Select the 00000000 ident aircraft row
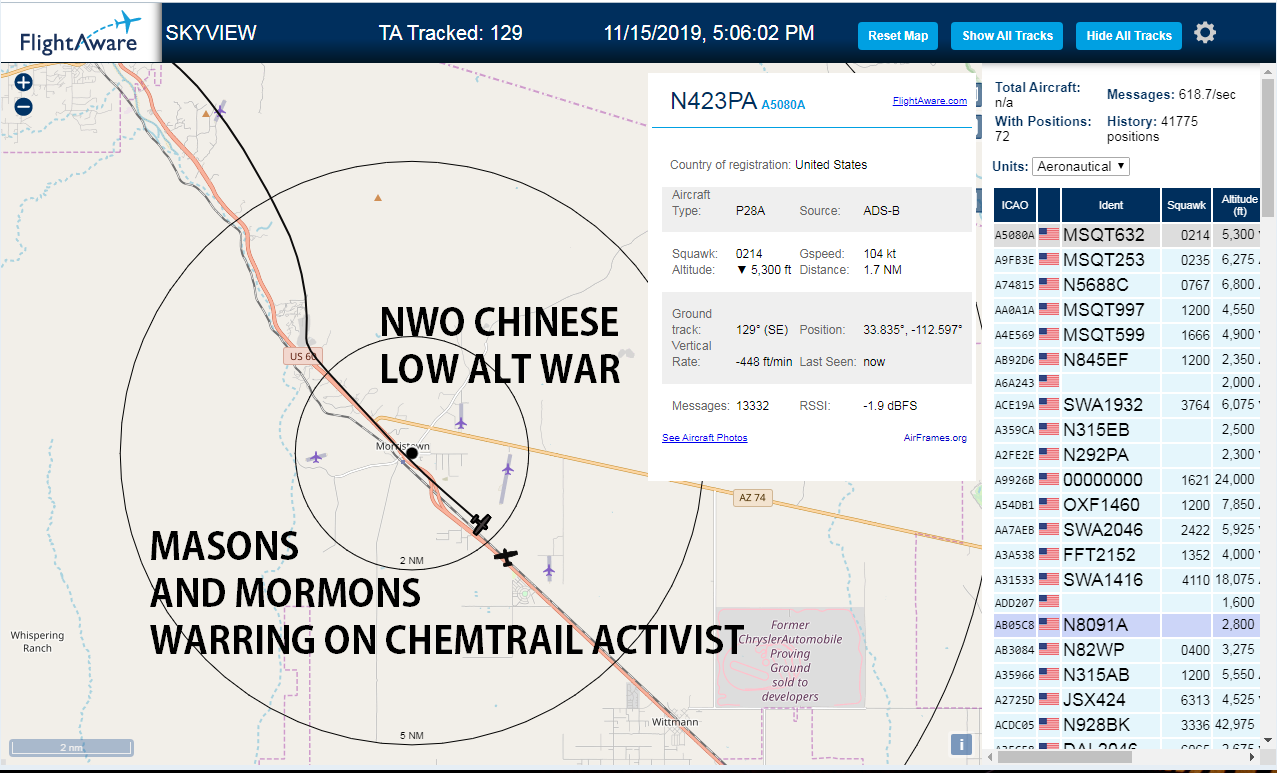1277x773 pixels. point(1128,479)
